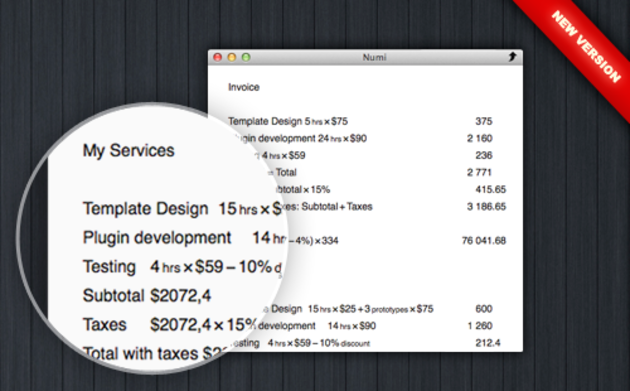Click the '4 hrs × $59 – 10% discount' line
This screenshot has width=630, height=391.
coord(319,343)
